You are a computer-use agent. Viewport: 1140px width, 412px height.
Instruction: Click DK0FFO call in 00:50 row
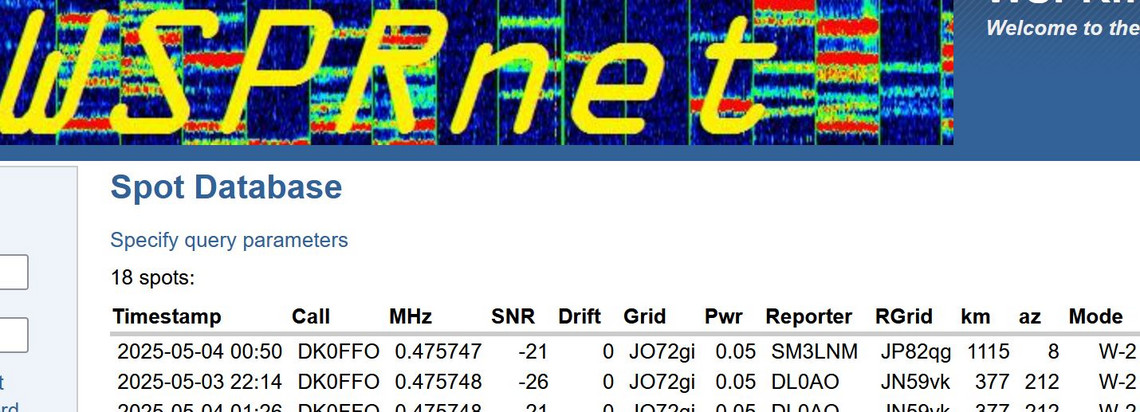(x=338, y=352)
